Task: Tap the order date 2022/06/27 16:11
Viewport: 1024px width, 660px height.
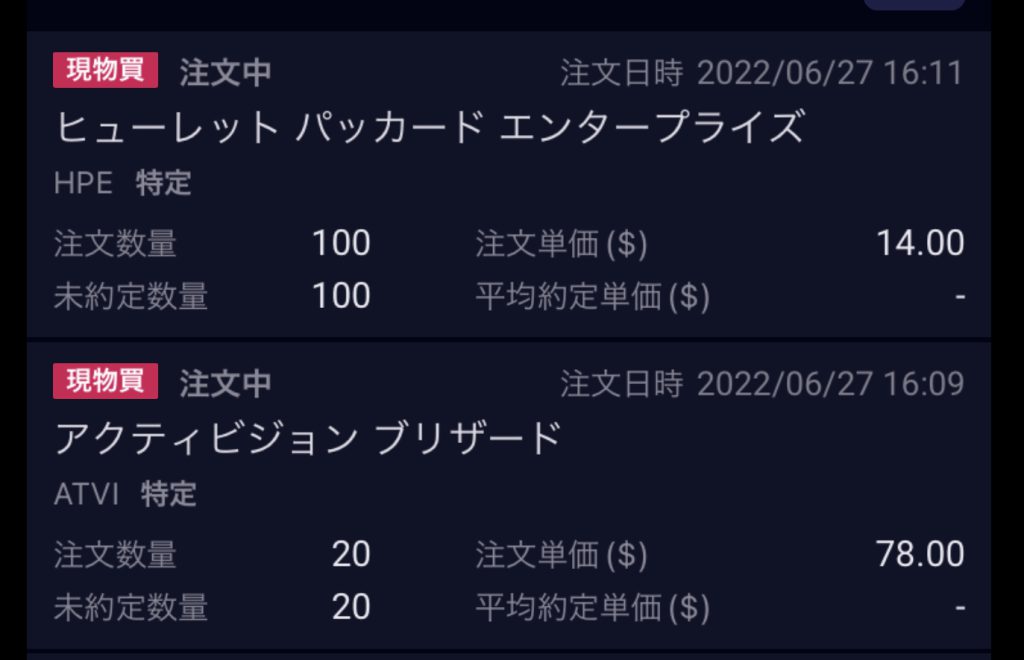Action: 829,73
